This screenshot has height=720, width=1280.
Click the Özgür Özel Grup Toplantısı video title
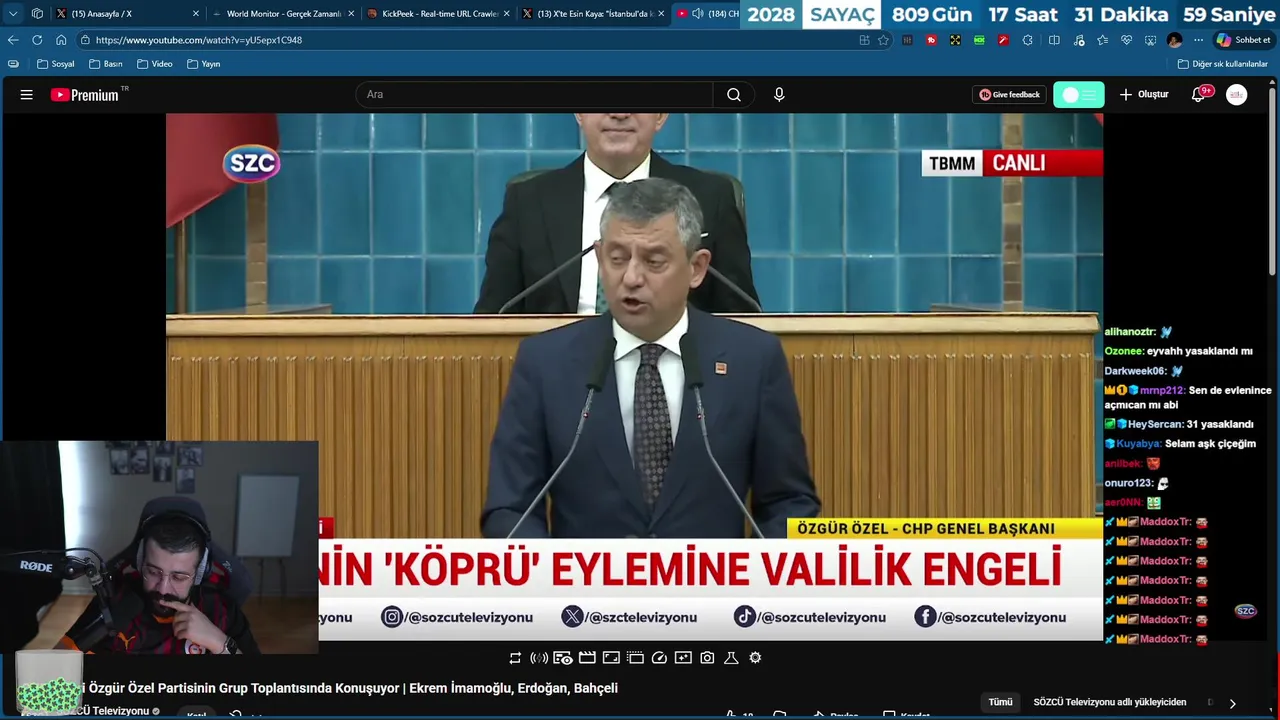click(353, 688)
